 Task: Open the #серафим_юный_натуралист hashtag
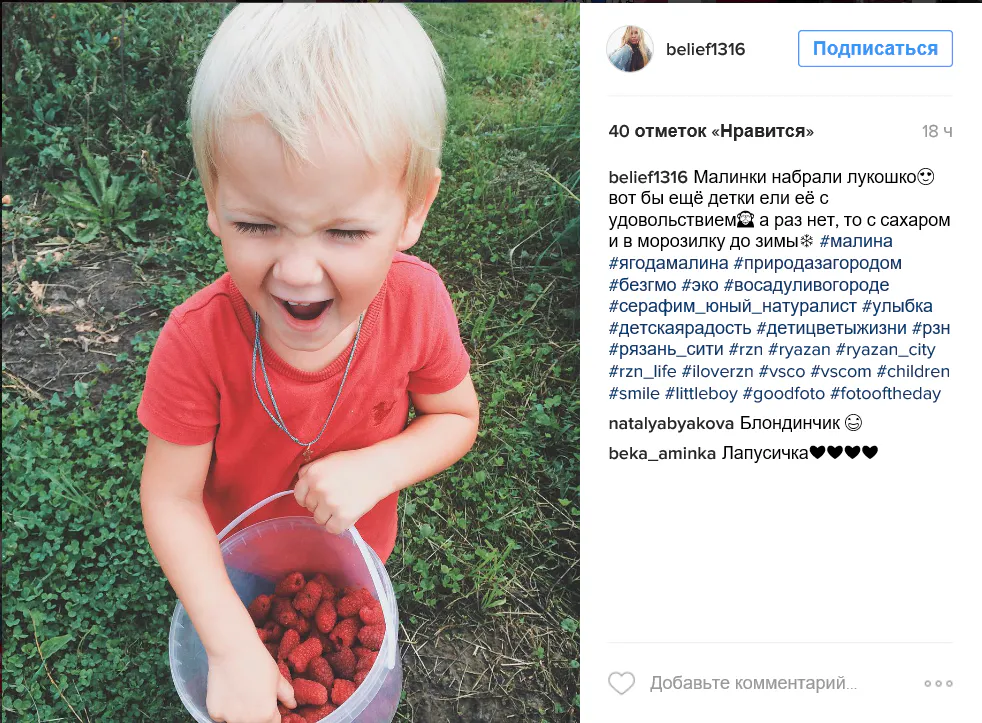pos(733,306)
